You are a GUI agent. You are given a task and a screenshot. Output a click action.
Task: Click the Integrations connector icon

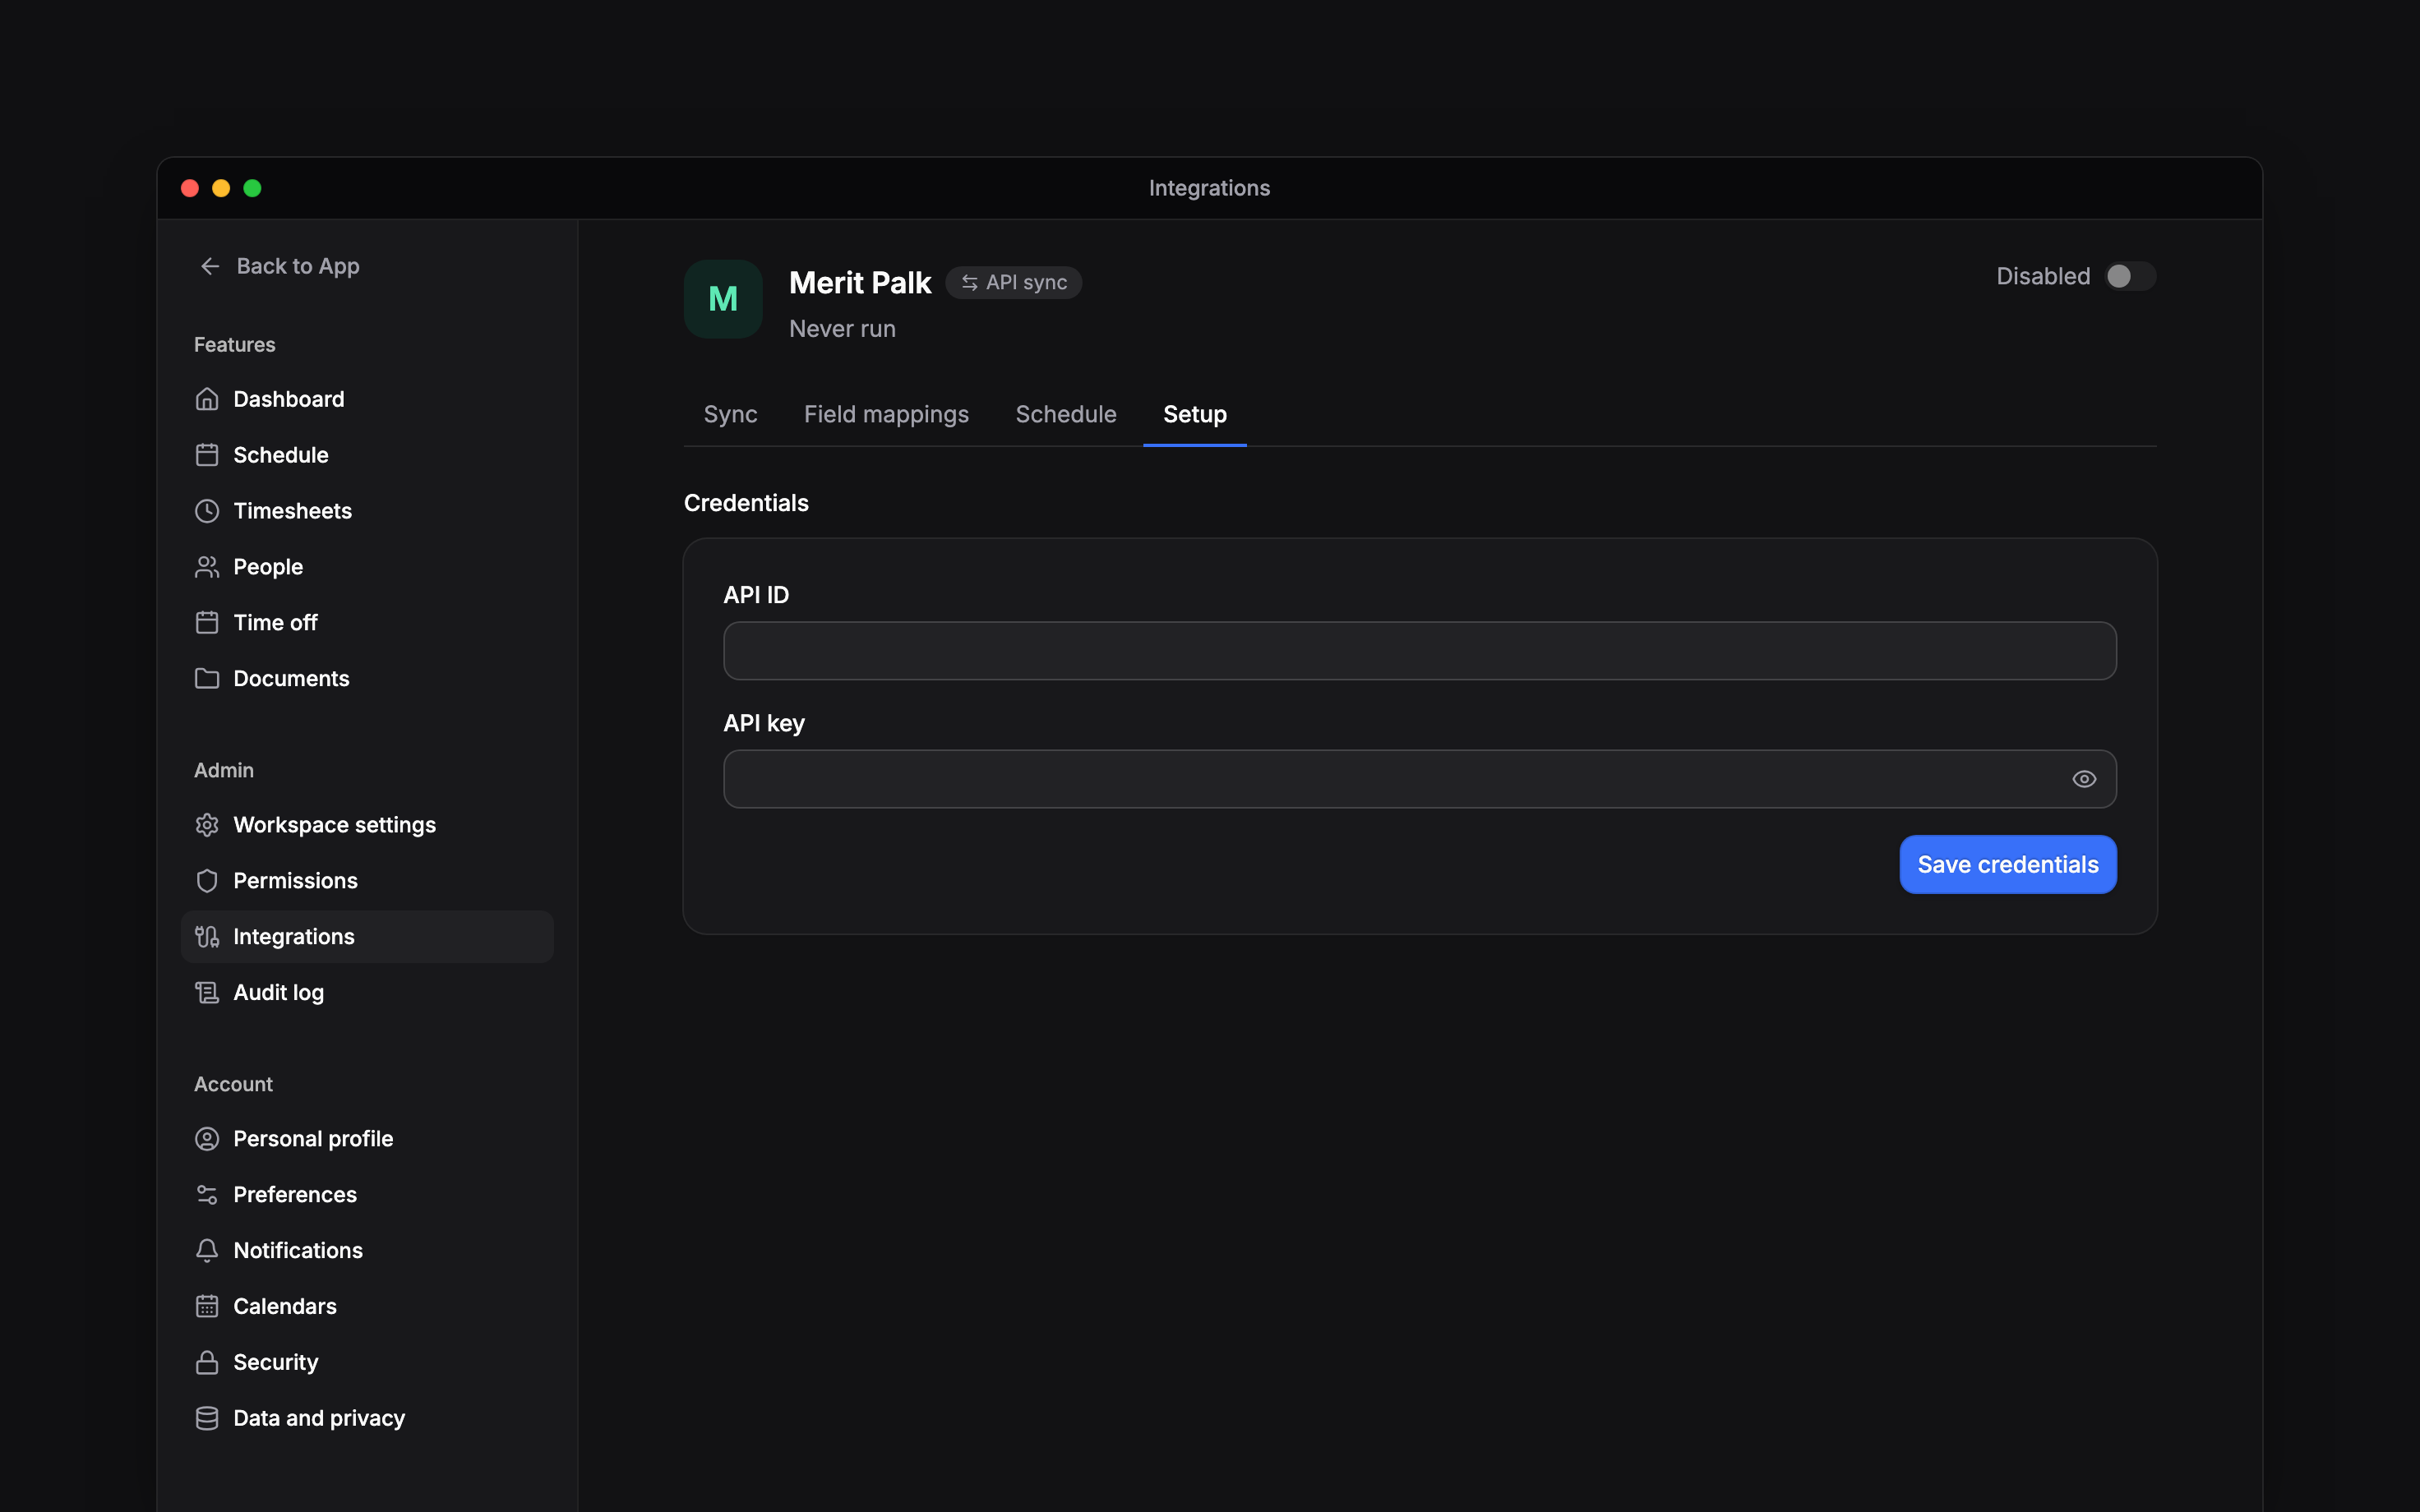tap(207, 937)
